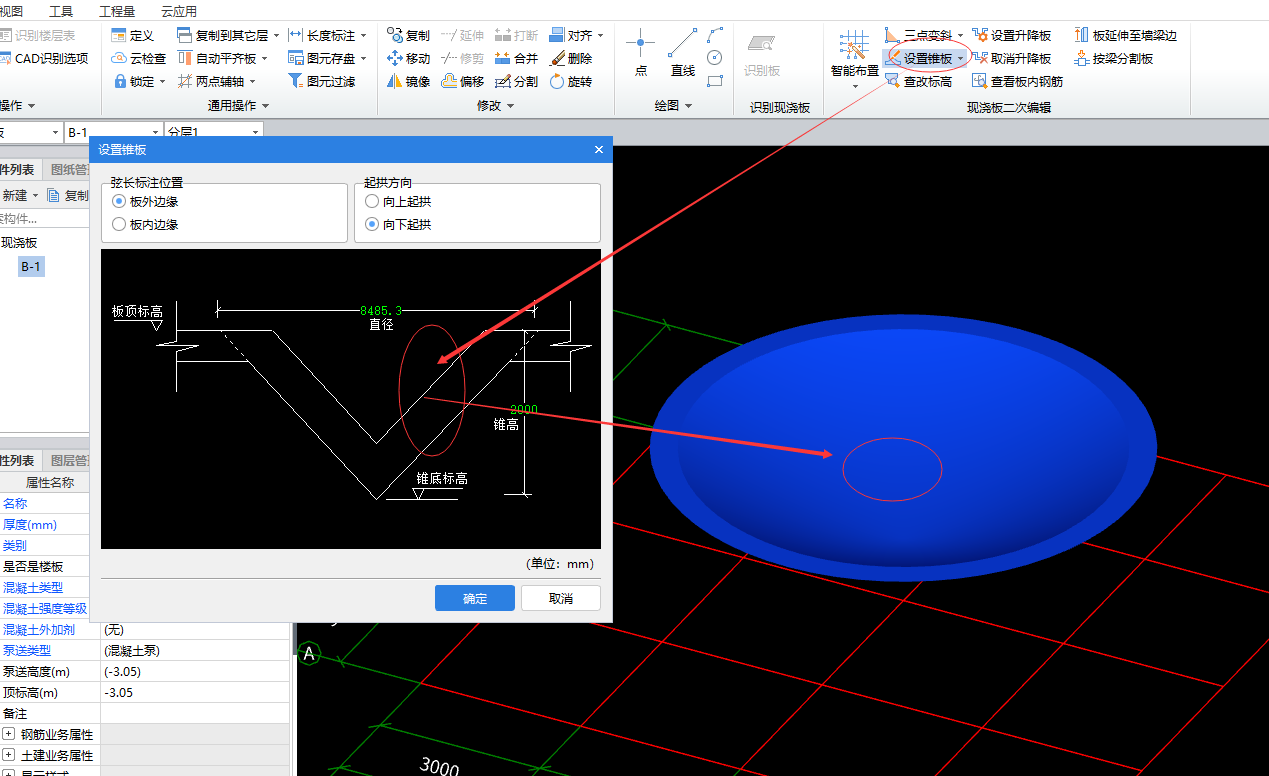Open dropdown arrow beside 锁定

pyautogui.click(x=163, y=82)
